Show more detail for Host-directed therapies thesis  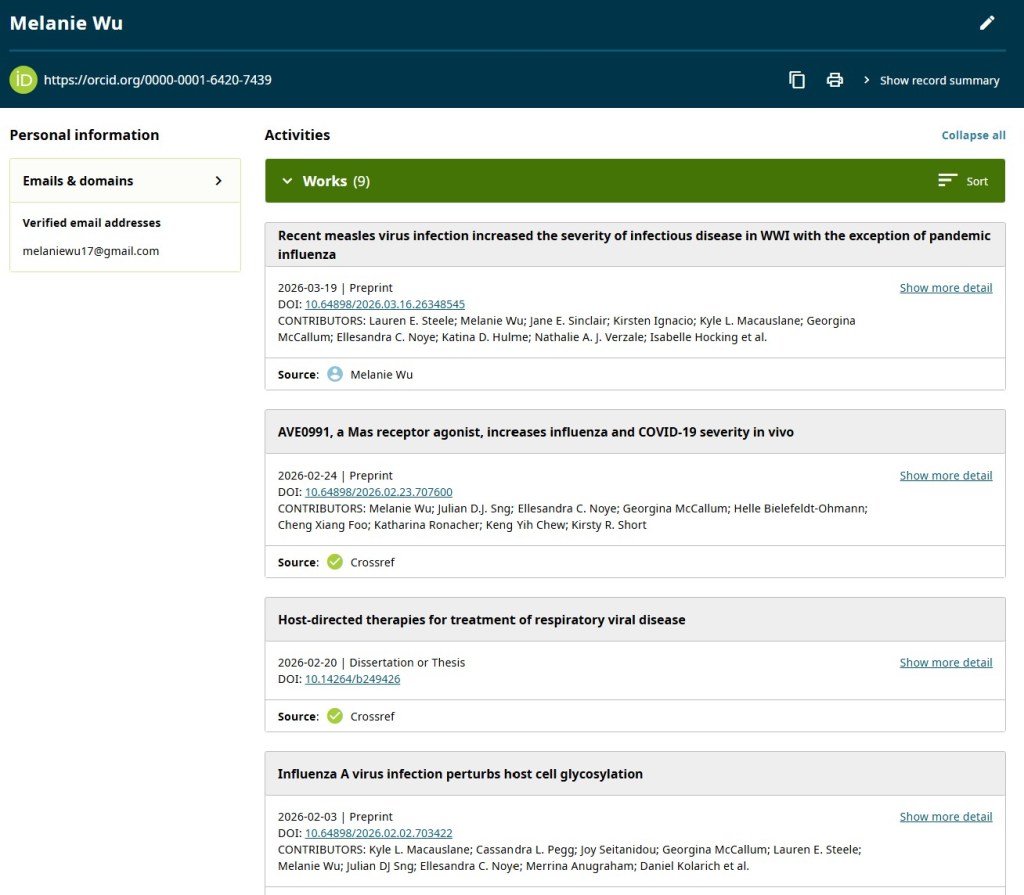point(945,663)
